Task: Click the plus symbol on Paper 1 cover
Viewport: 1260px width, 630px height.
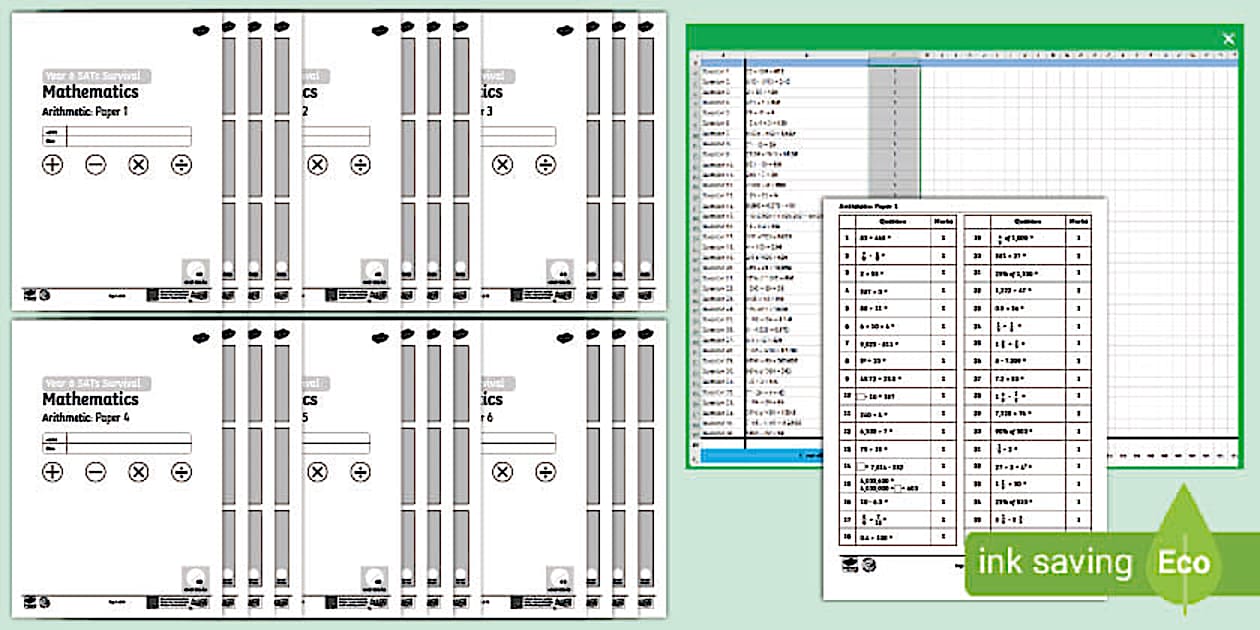Action: point(53,165)
